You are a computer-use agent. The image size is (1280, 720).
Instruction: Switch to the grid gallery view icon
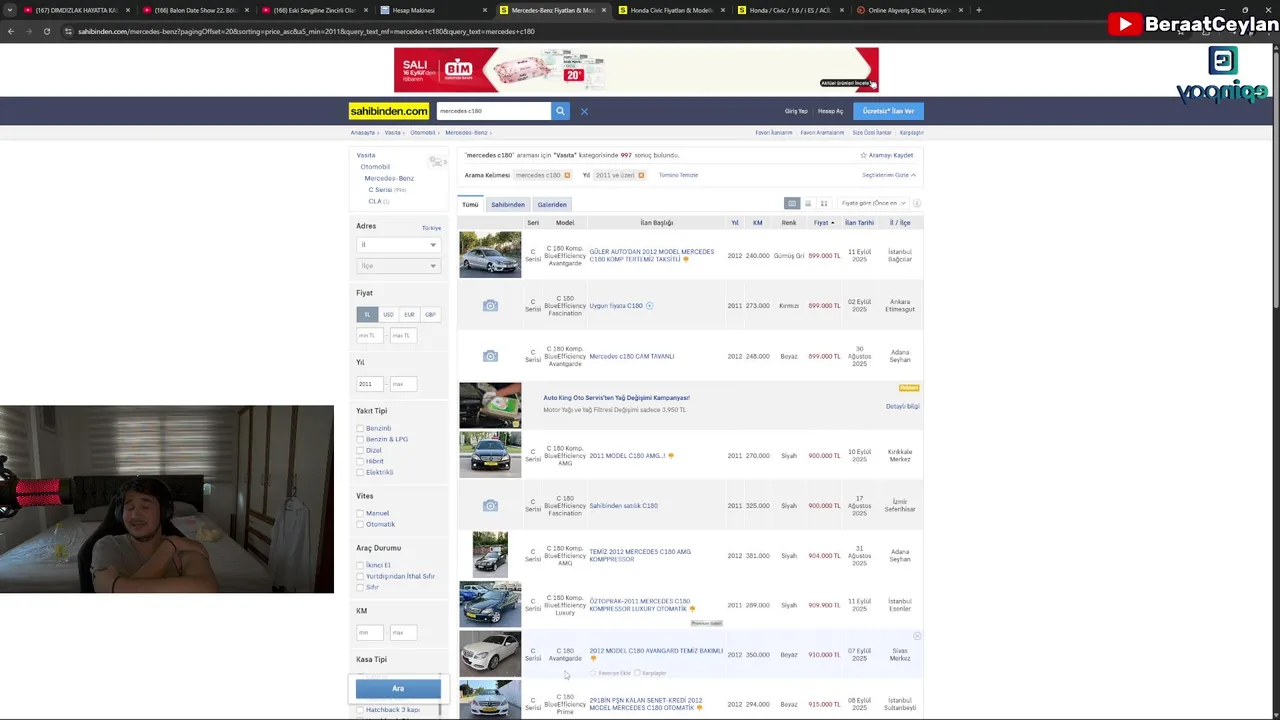pos(824,204)
